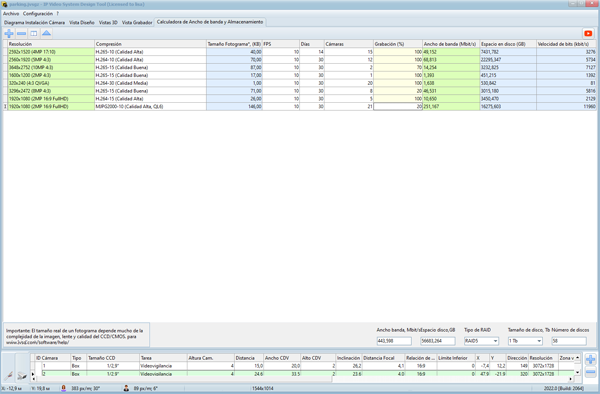Switch to the Diagrama Instalación Cámara tab
The height and width of the screenshot is (394, 600).
(34, 23)
